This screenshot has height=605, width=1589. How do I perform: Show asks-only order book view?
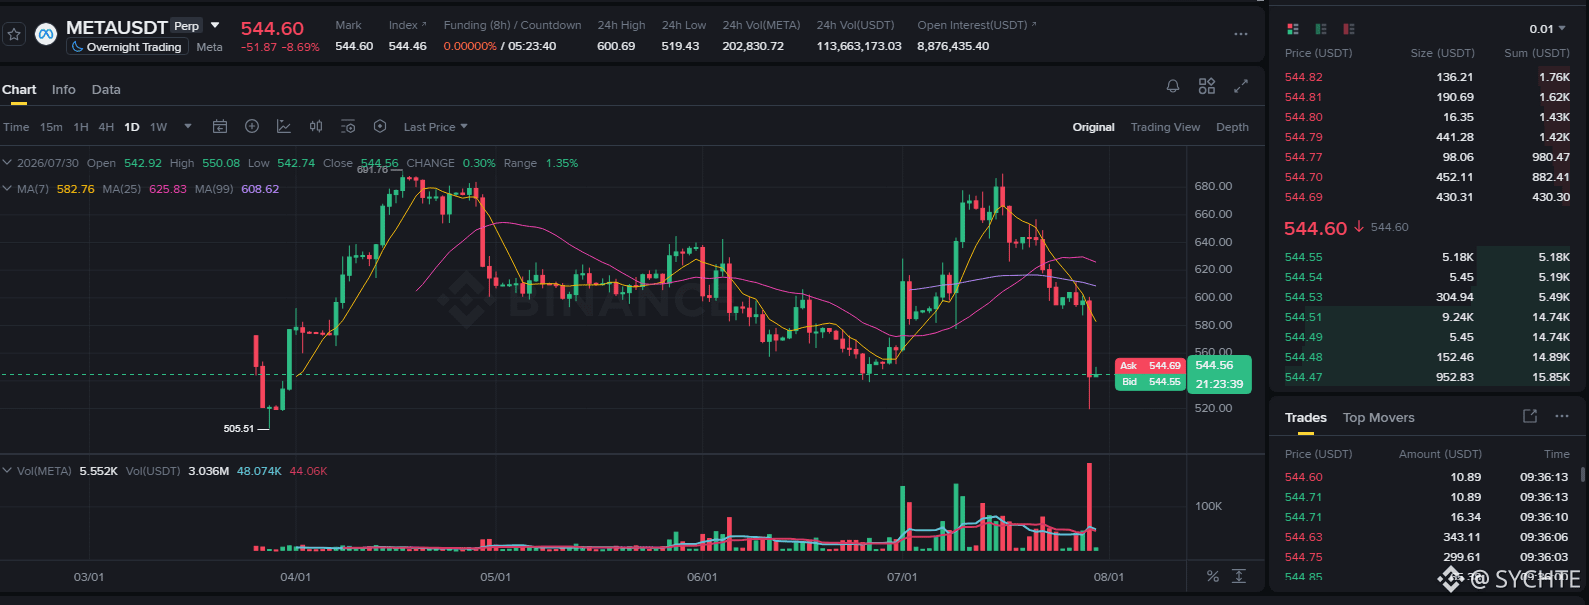[x=1349, y=29]
